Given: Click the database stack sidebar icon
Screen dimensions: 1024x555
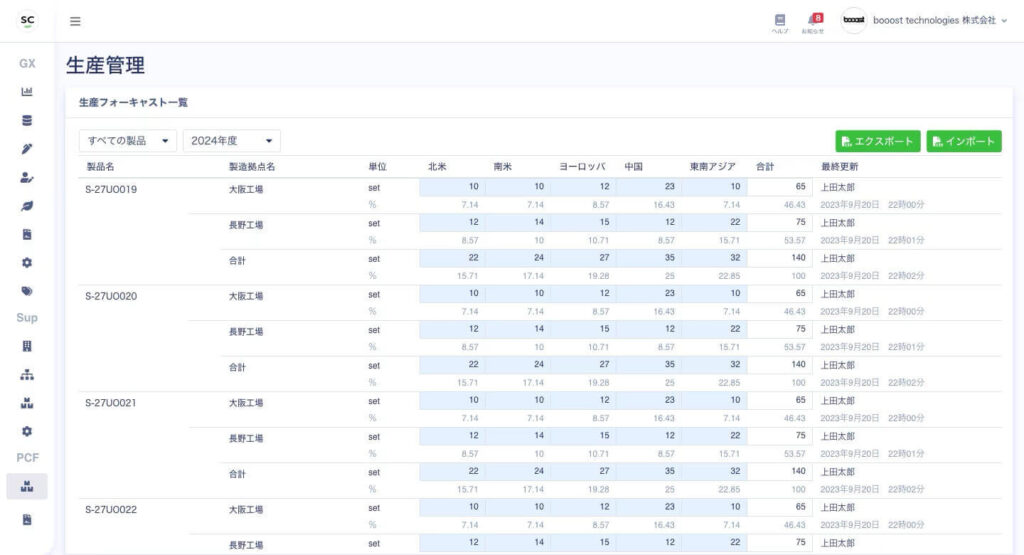Looking at the screenshot, I should point(27,121).
